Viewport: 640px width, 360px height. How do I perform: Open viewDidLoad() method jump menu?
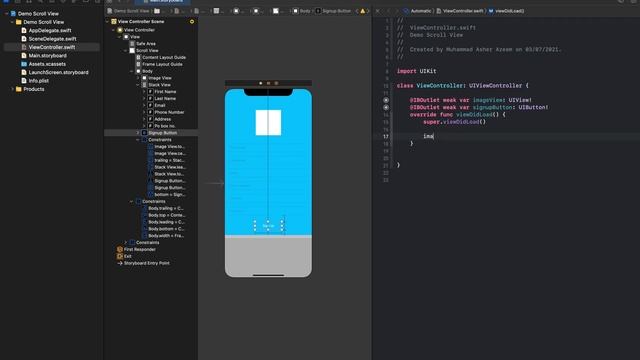[x=506, y=11]
